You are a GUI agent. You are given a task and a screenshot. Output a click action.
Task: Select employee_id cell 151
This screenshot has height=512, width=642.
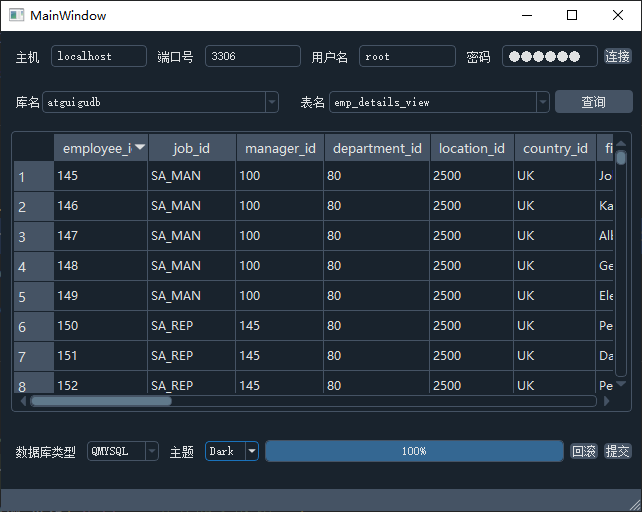tap(101, 356)
